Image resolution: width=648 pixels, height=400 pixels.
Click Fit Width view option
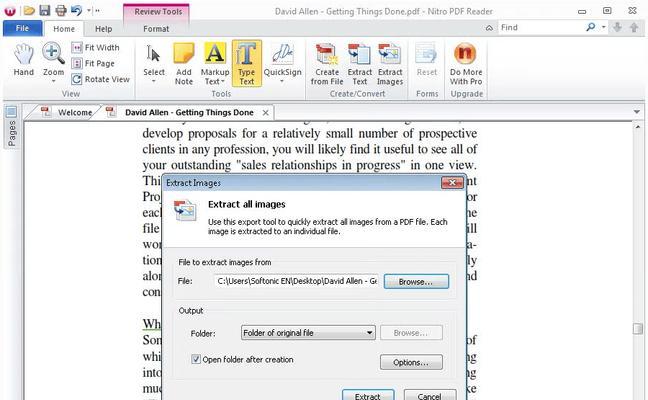coord(95,48)
